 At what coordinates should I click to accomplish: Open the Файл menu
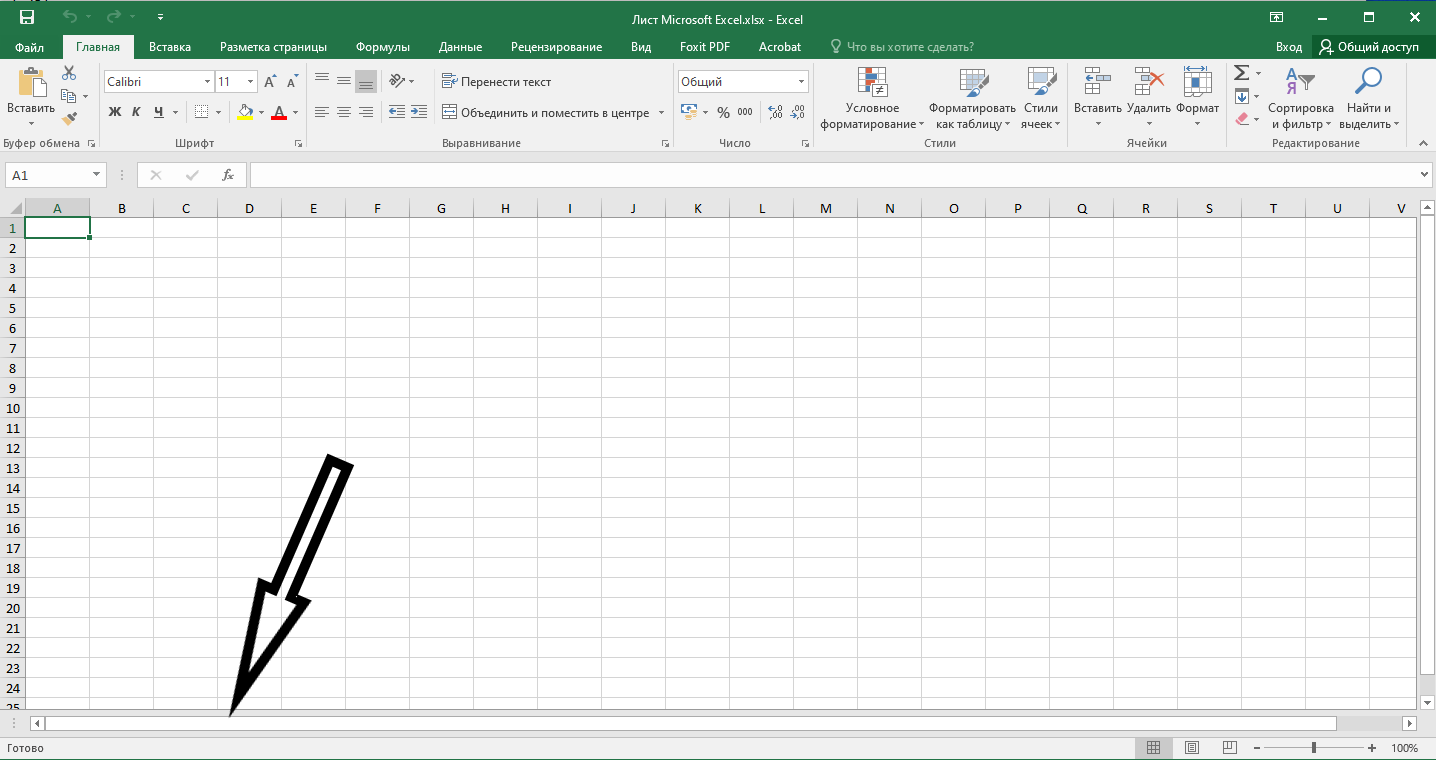(x=29, y=47)
